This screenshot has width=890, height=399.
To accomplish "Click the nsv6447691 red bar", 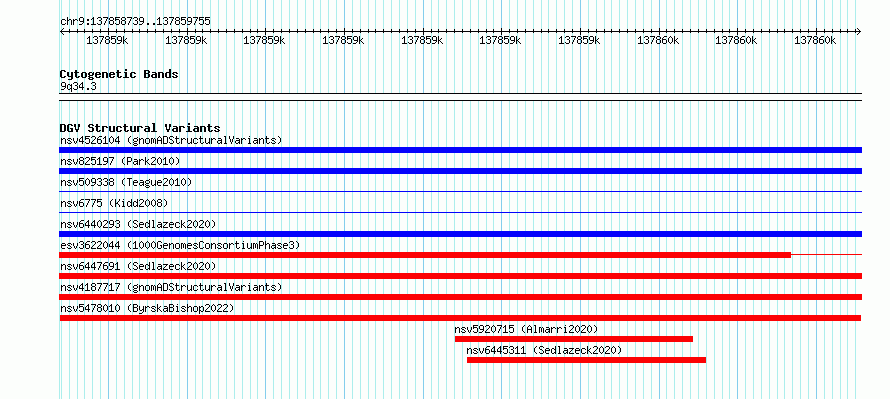I will [460, 276].
